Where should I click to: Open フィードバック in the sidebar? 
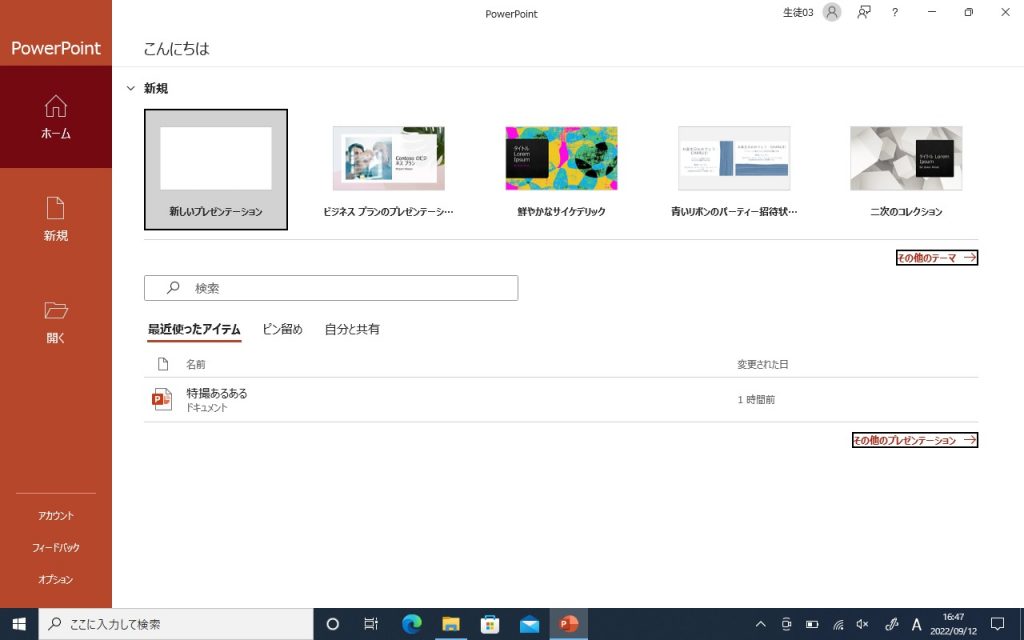(x=56, y=547)
